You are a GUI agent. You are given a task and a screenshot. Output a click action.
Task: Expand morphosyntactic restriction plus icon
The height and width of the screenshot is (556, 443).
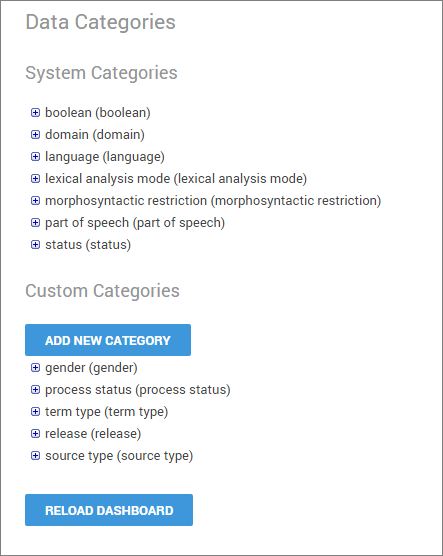[35, 200]
